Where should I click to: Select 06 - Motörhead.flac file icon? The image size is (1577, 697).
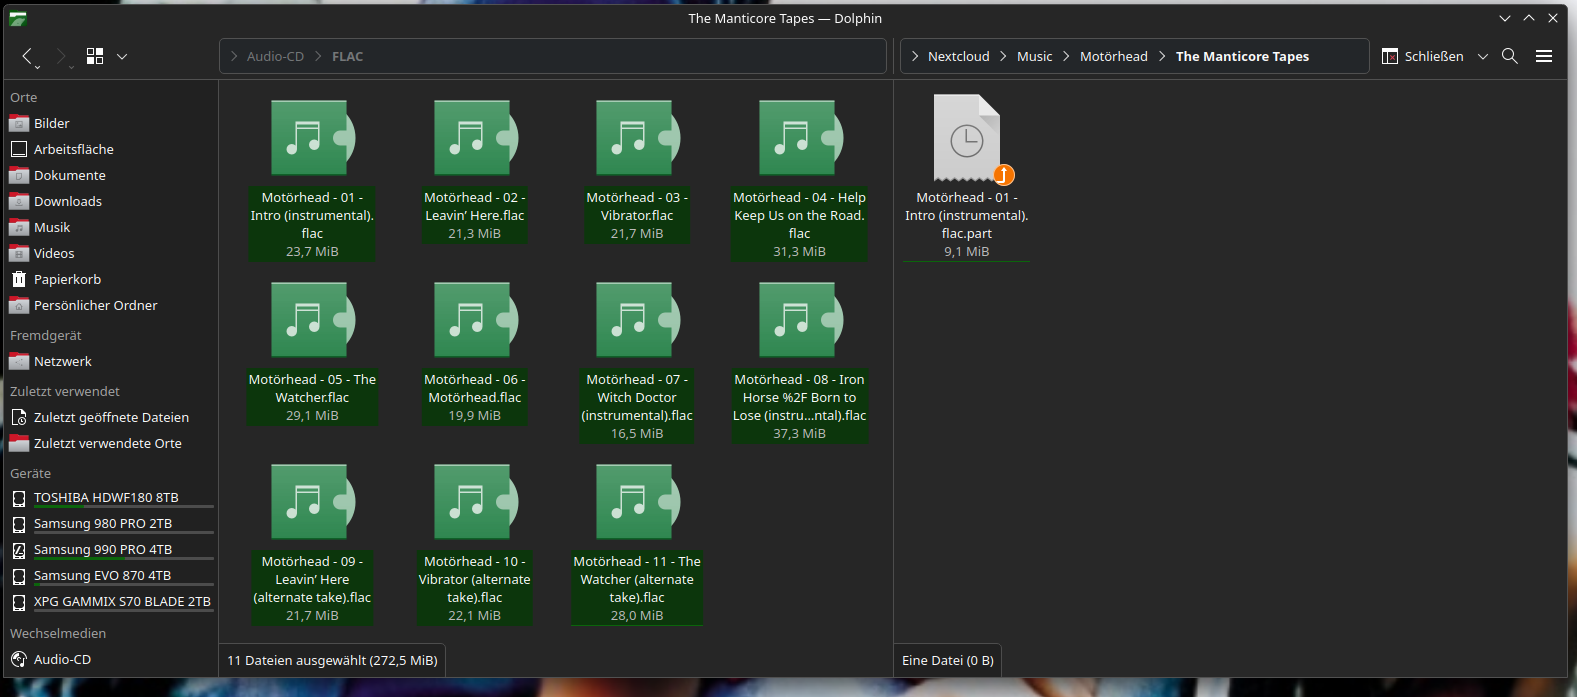(x=475, y=320)
